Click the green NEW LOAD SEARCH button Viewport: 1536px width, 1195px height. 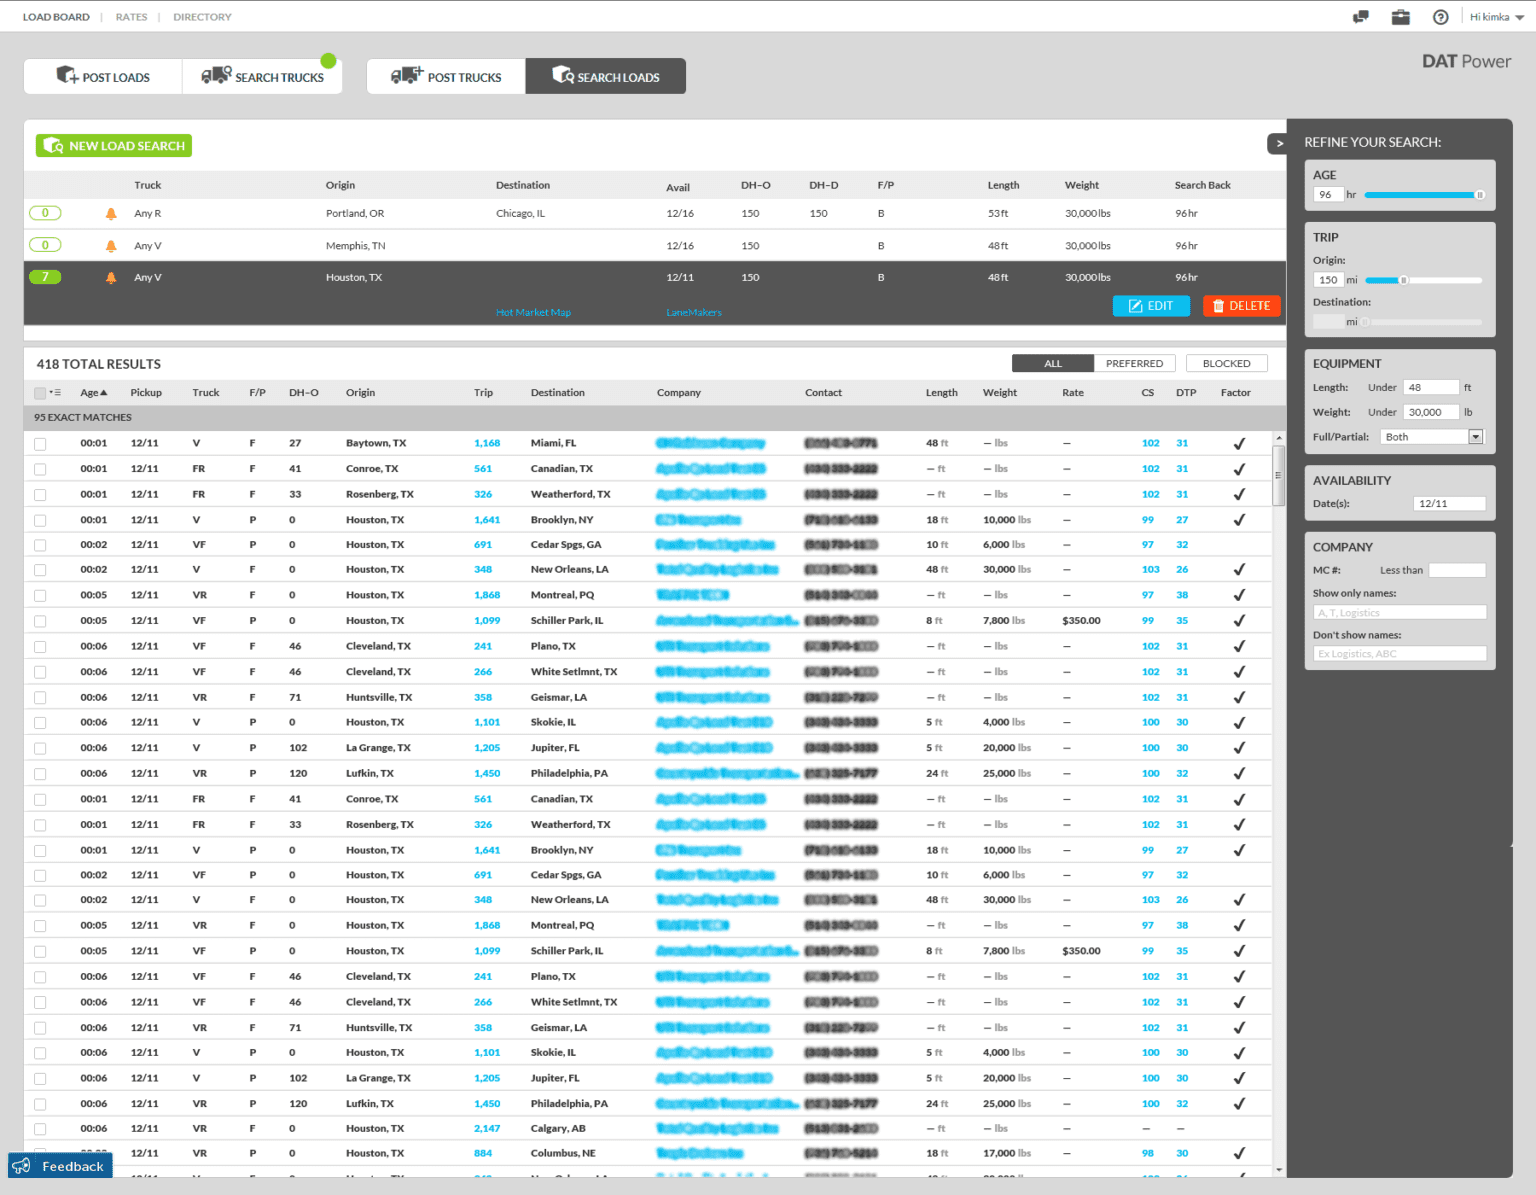coord(113,145)
